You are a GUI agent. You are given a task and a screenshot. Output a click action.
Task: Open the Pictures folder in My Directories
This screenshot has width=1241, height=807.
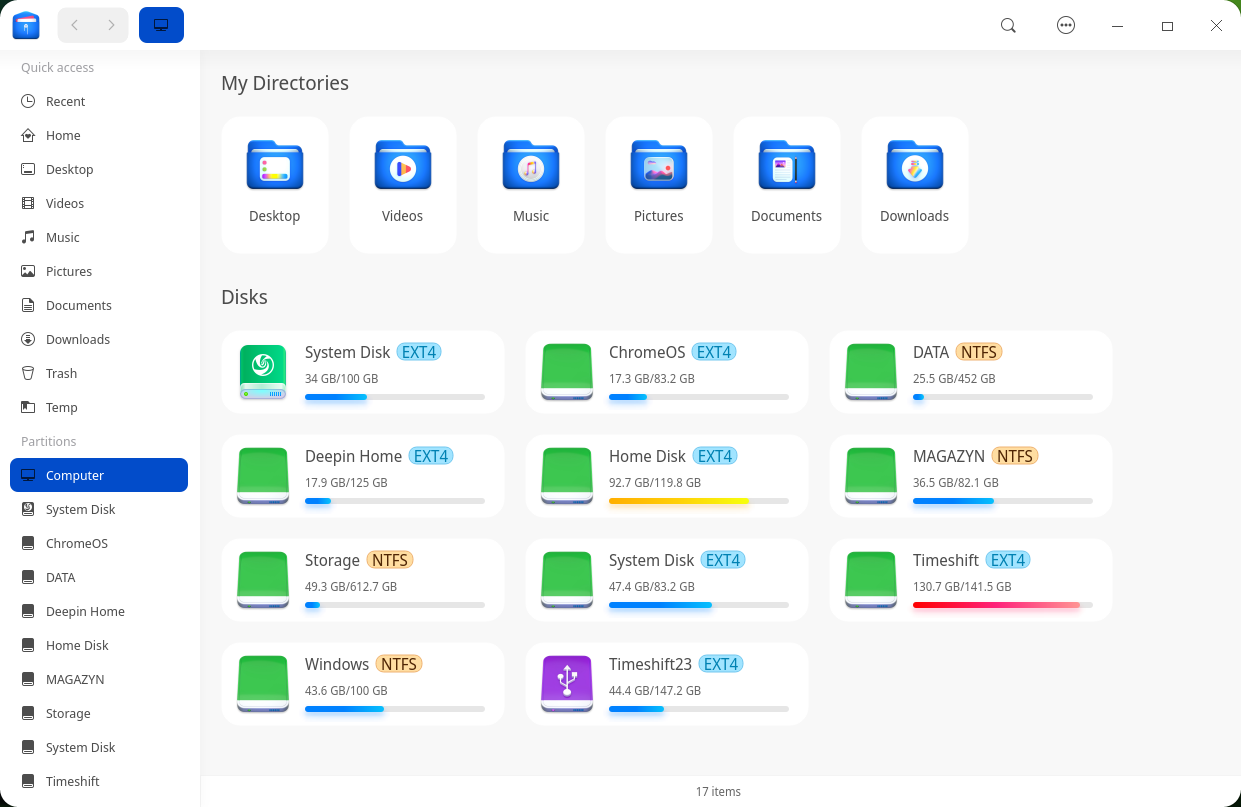[659, 185]
